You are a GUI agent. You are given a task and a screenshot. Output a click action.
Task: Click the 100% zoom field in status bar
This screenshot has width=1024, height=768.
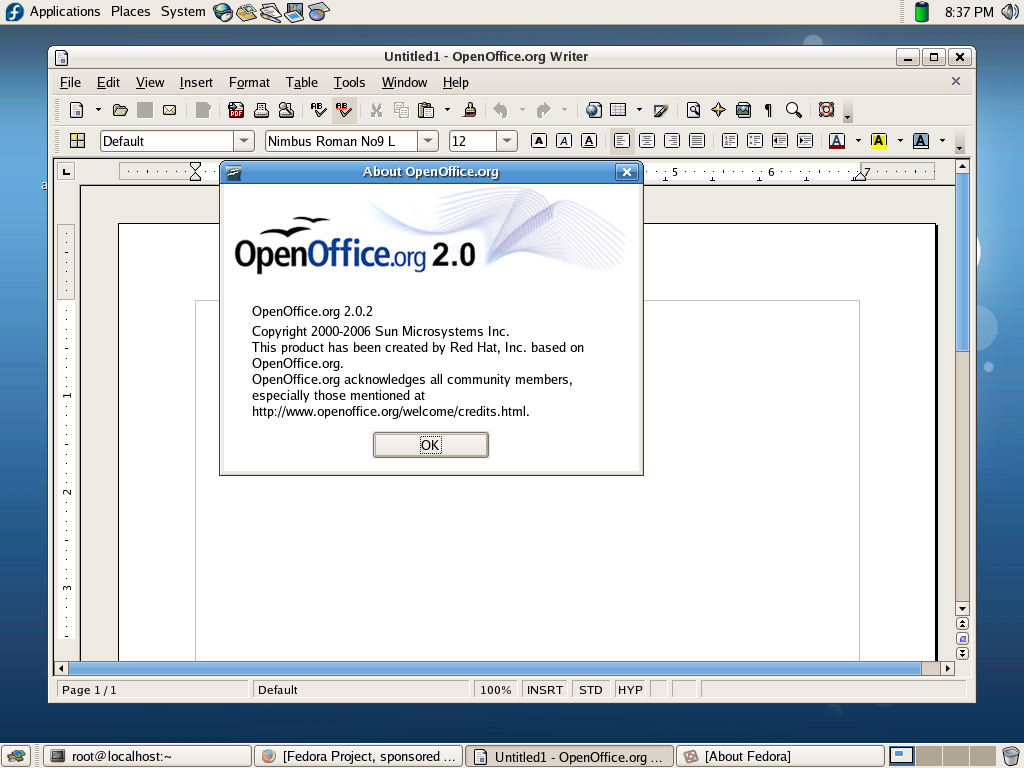click(x=496, y=690)
